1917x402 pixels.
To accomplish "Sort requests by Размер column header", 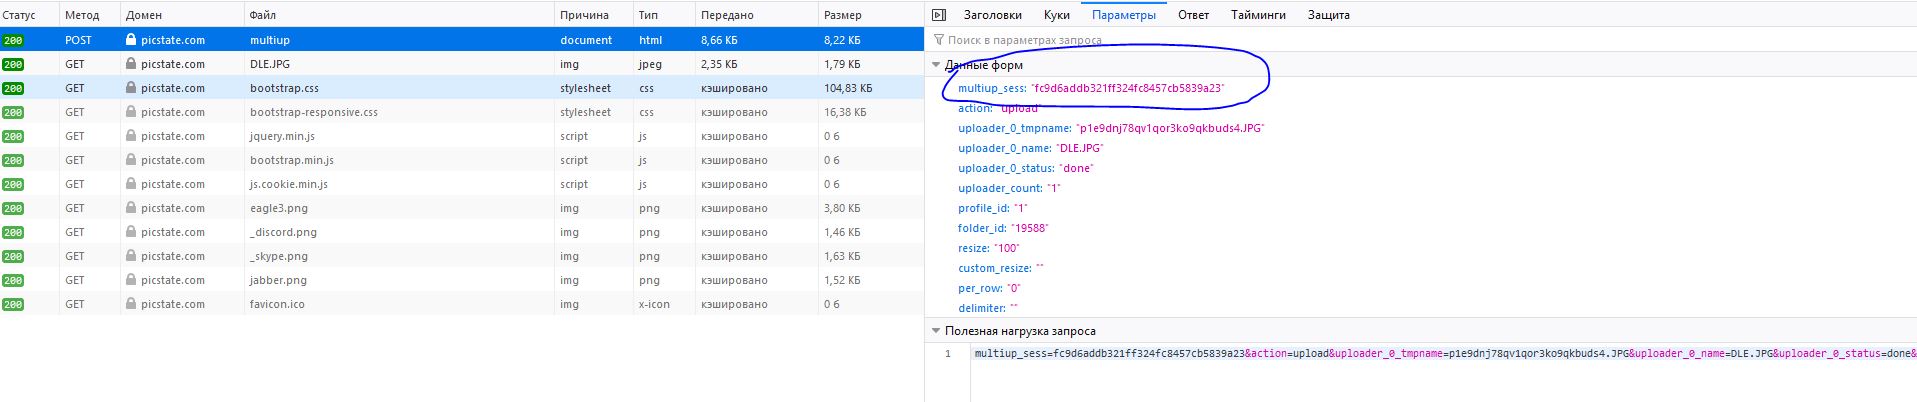I will (x=842, y=15).
